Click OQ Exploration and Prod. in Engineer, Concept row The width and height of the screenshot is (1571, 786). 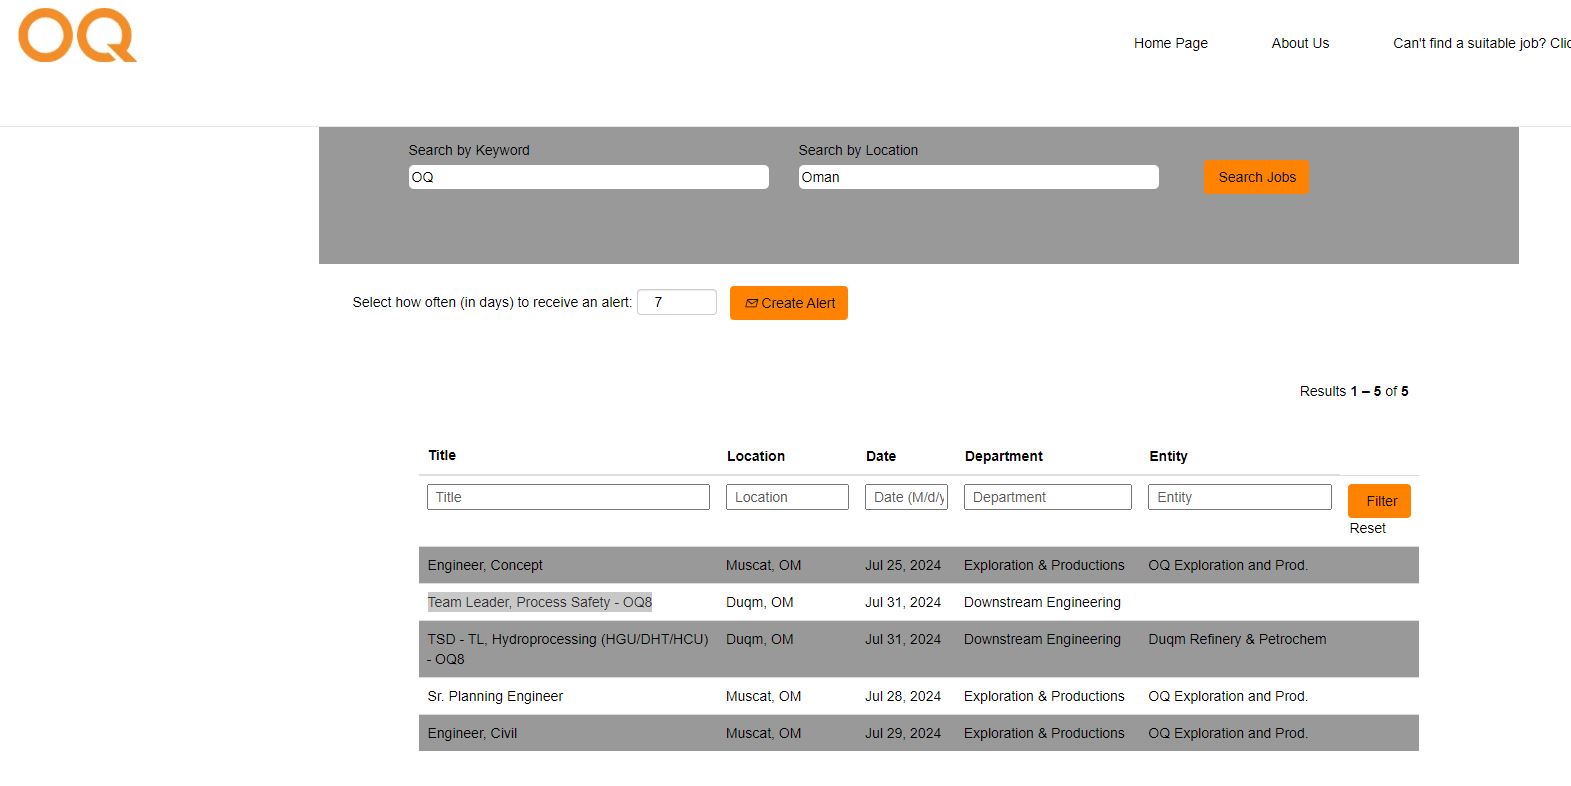(x=1228, y=565)
